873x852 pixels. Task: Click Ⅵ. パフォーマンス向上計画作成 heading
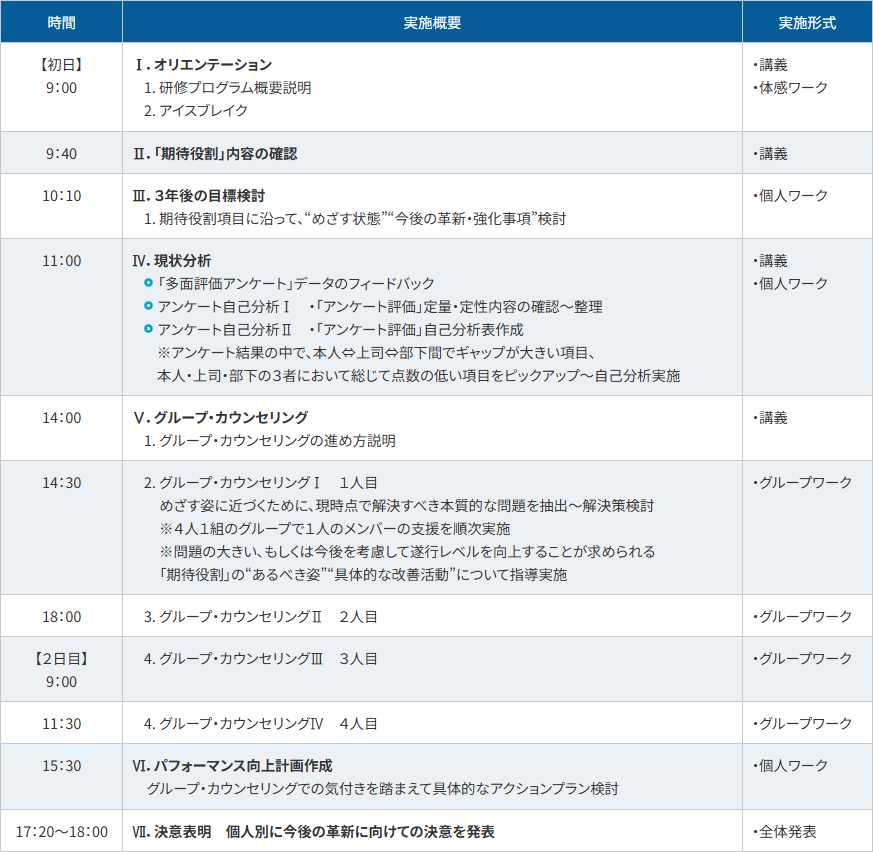tap(232, 766)
